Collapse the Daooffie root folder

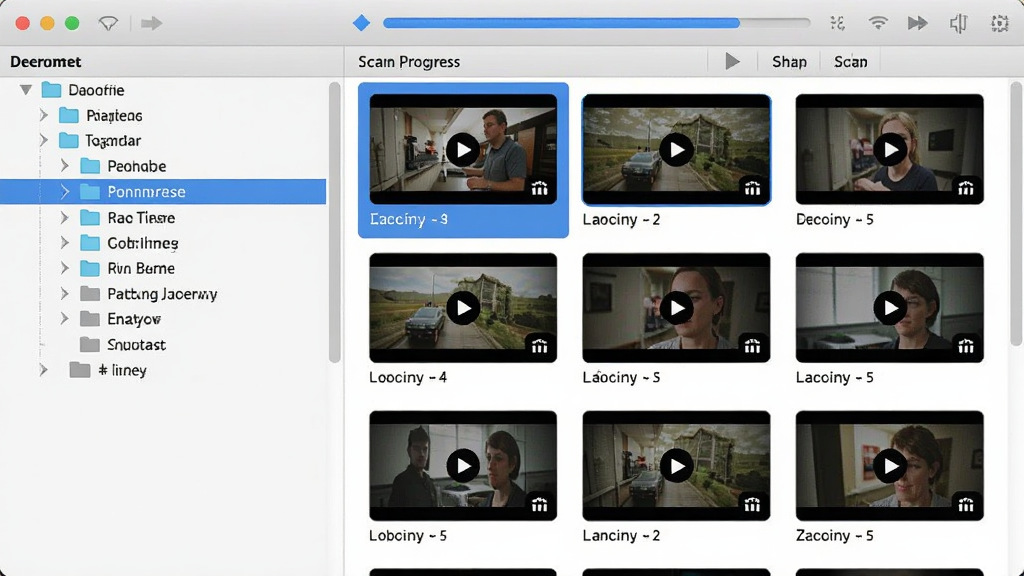click(x=25, y=89)
